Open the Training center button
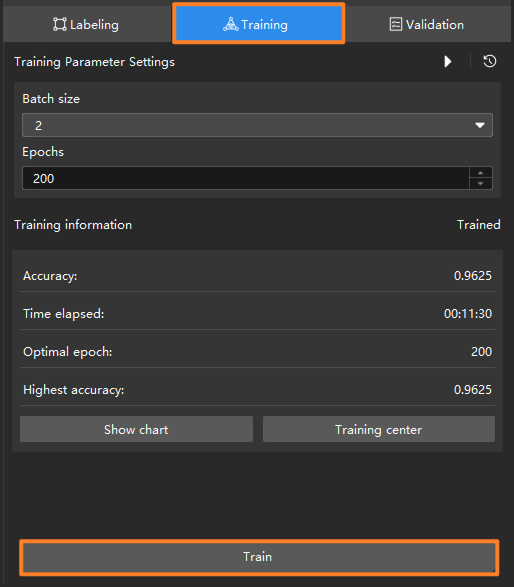The width and height of the screenshot is (514, 587). (378, 429)
